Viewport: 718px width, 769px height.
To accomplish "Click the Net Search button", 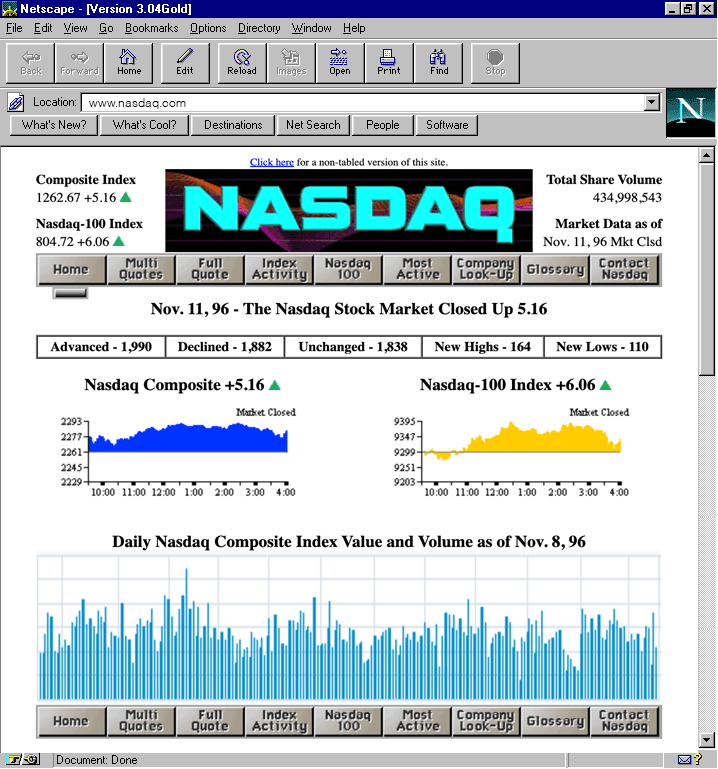I will point(313,125).
